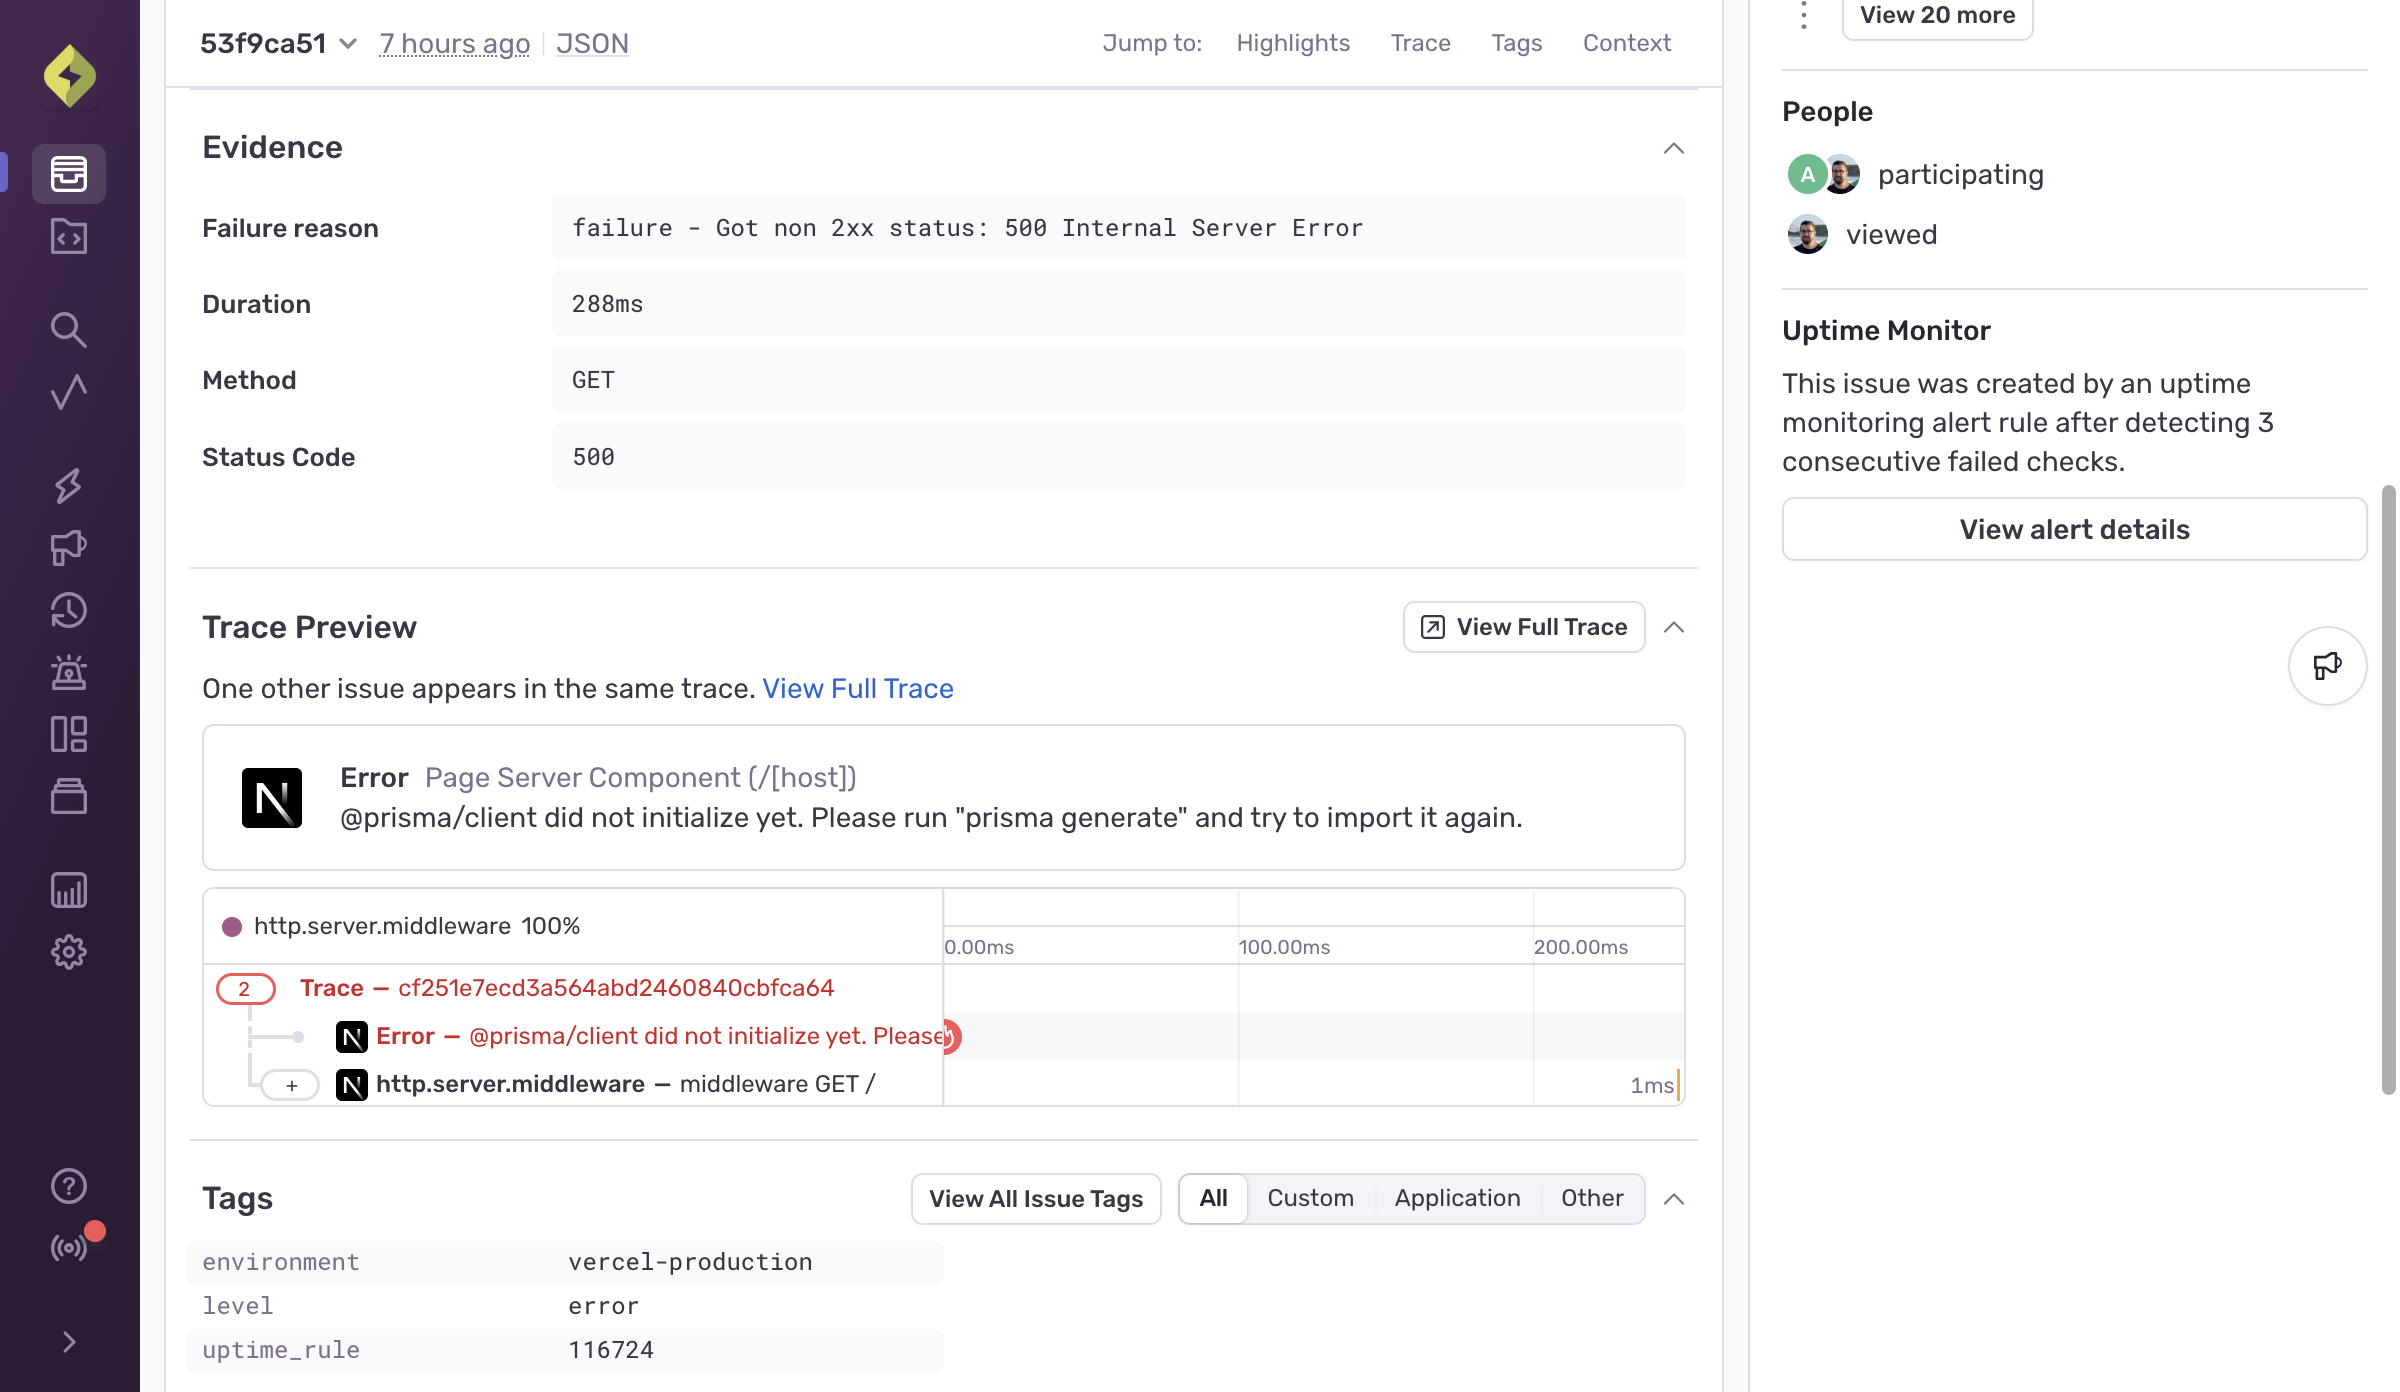This screenshot has width=2400, height=1392.
Task: Click the View alert details button
Action: point(2073,529)
